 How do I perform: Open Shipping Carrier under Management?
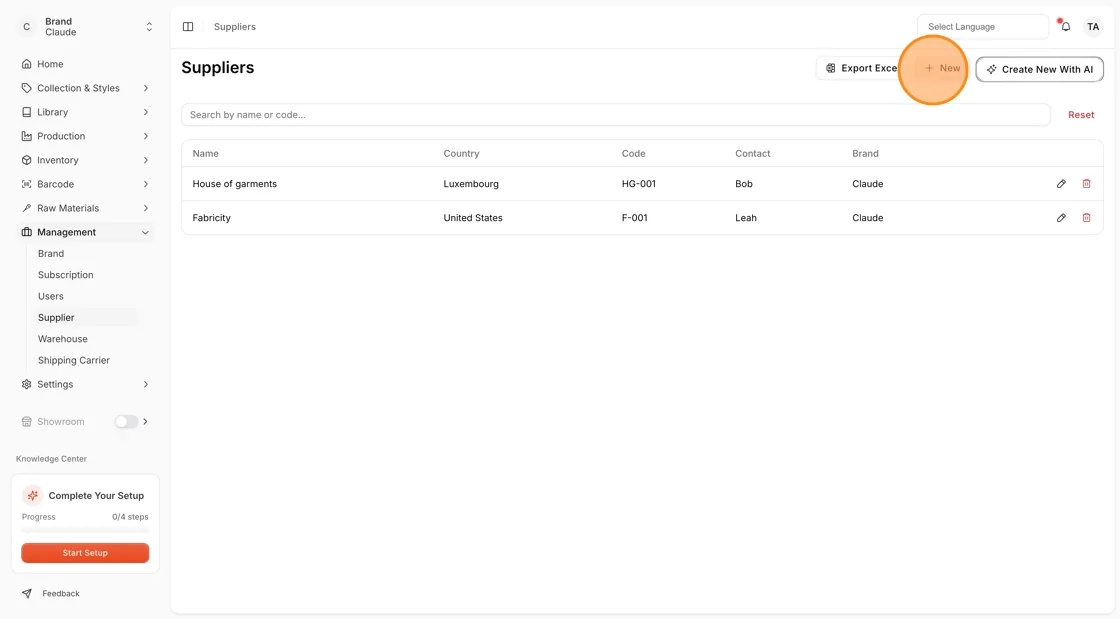[x=74, y=361]
